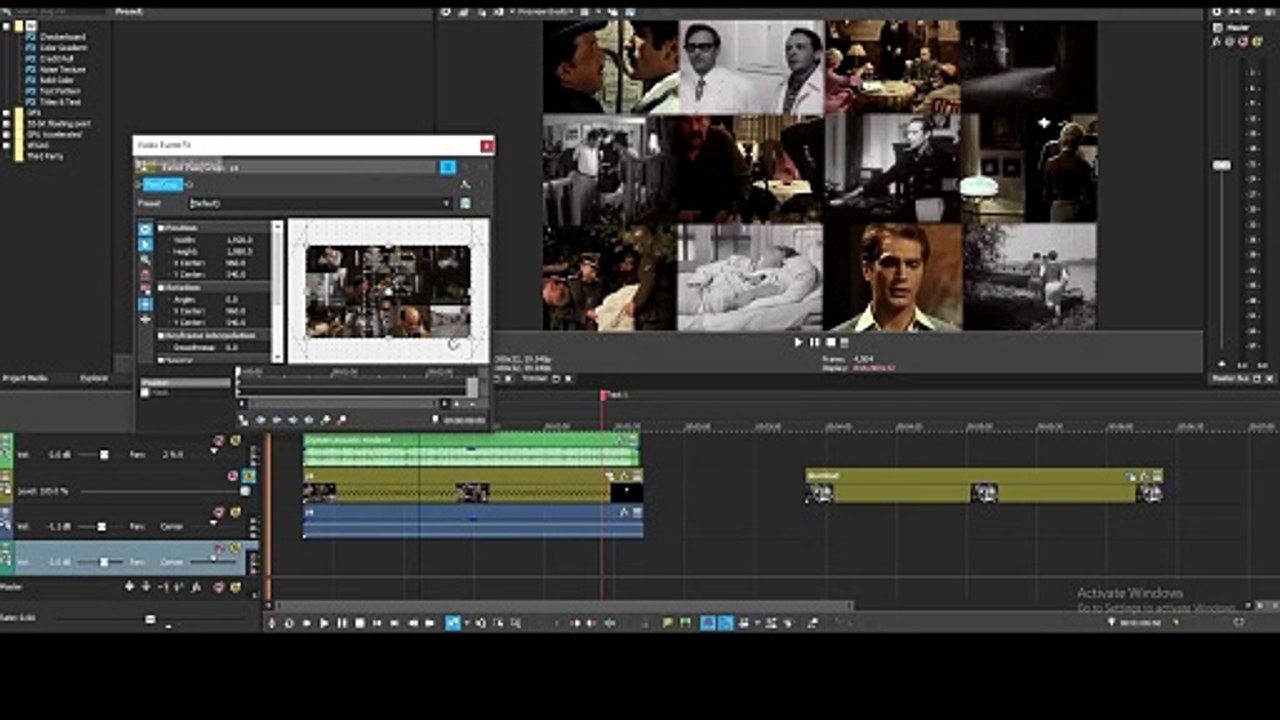Click the Angle value under Rotation
The height and width of the screenshot is (720, 1280).
tap(232, 300)
